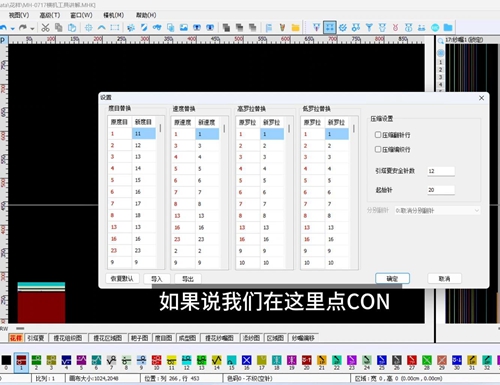Click the magnifier icon above the right panel
The image size is (500, 385).
[x=441, y=41]
